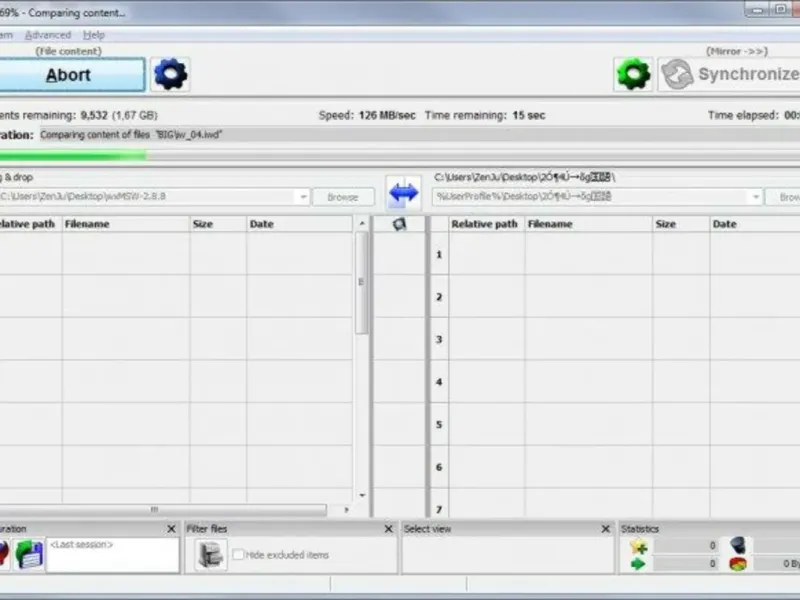Select the Last session entry
The width and height of the screenshot is (800, 600).
82,545
